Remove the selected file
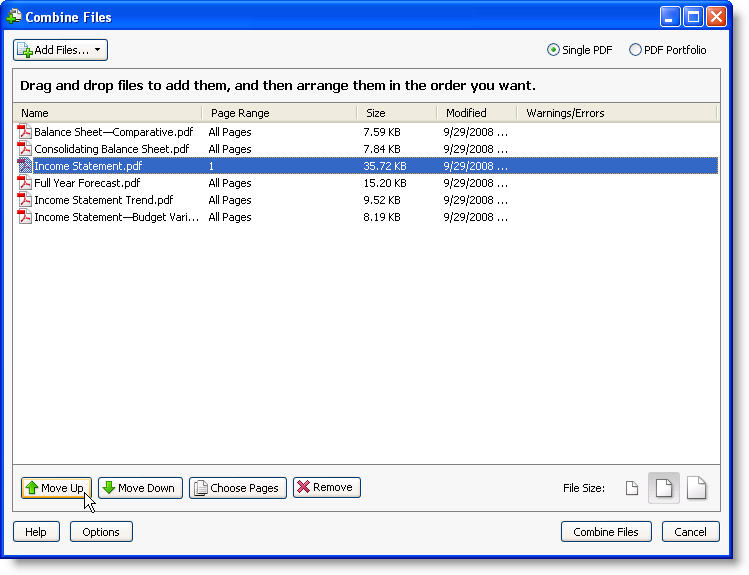This screenshot has width=749, height=575. (326, 487)
